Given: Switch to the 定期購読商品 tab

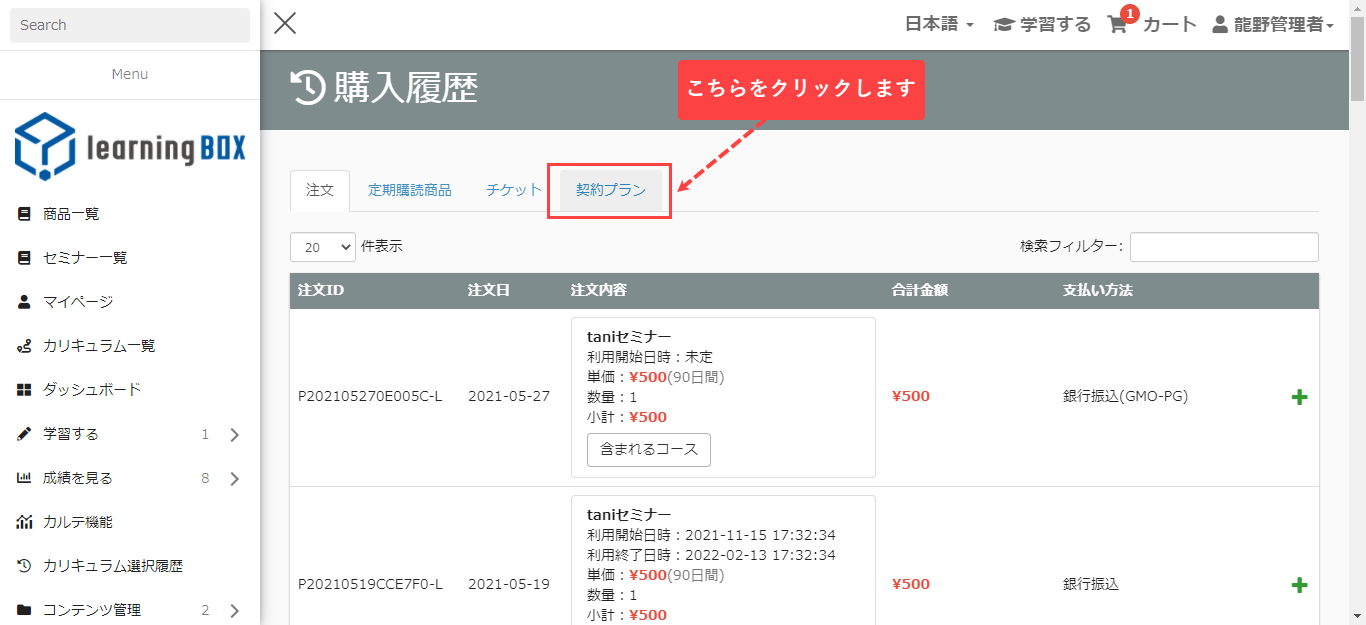Looking at the screenshot, I should 409,191.
